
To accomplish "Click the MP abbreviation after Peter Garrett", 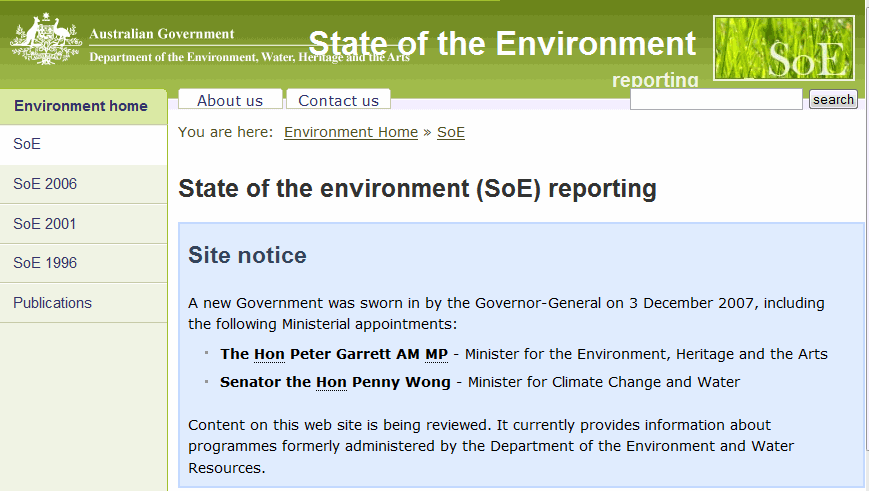I will pos(436,354).
